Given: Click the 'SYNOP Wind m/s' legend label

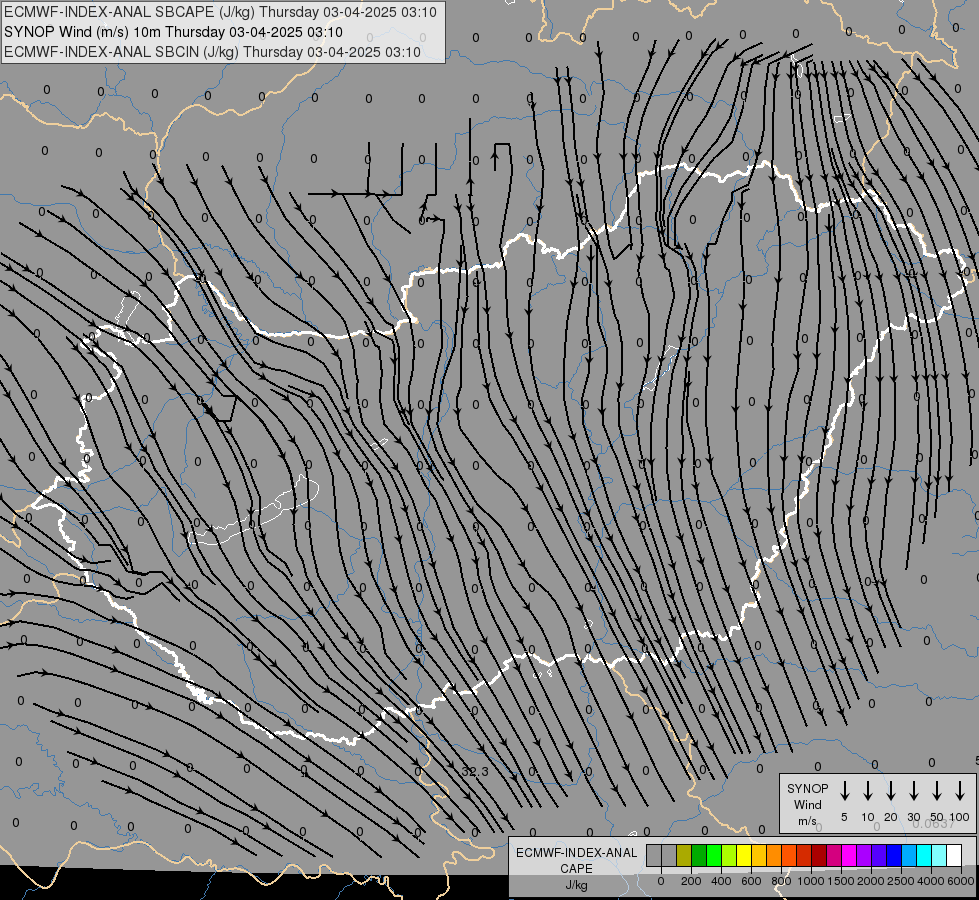Looking at the screenshot, I should click(807, 804).
